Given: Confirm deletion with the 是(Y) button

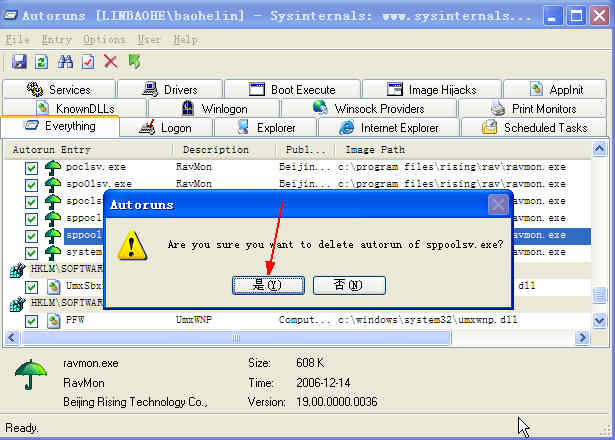Looking at the screenshot, I should (x=268, y=285).
